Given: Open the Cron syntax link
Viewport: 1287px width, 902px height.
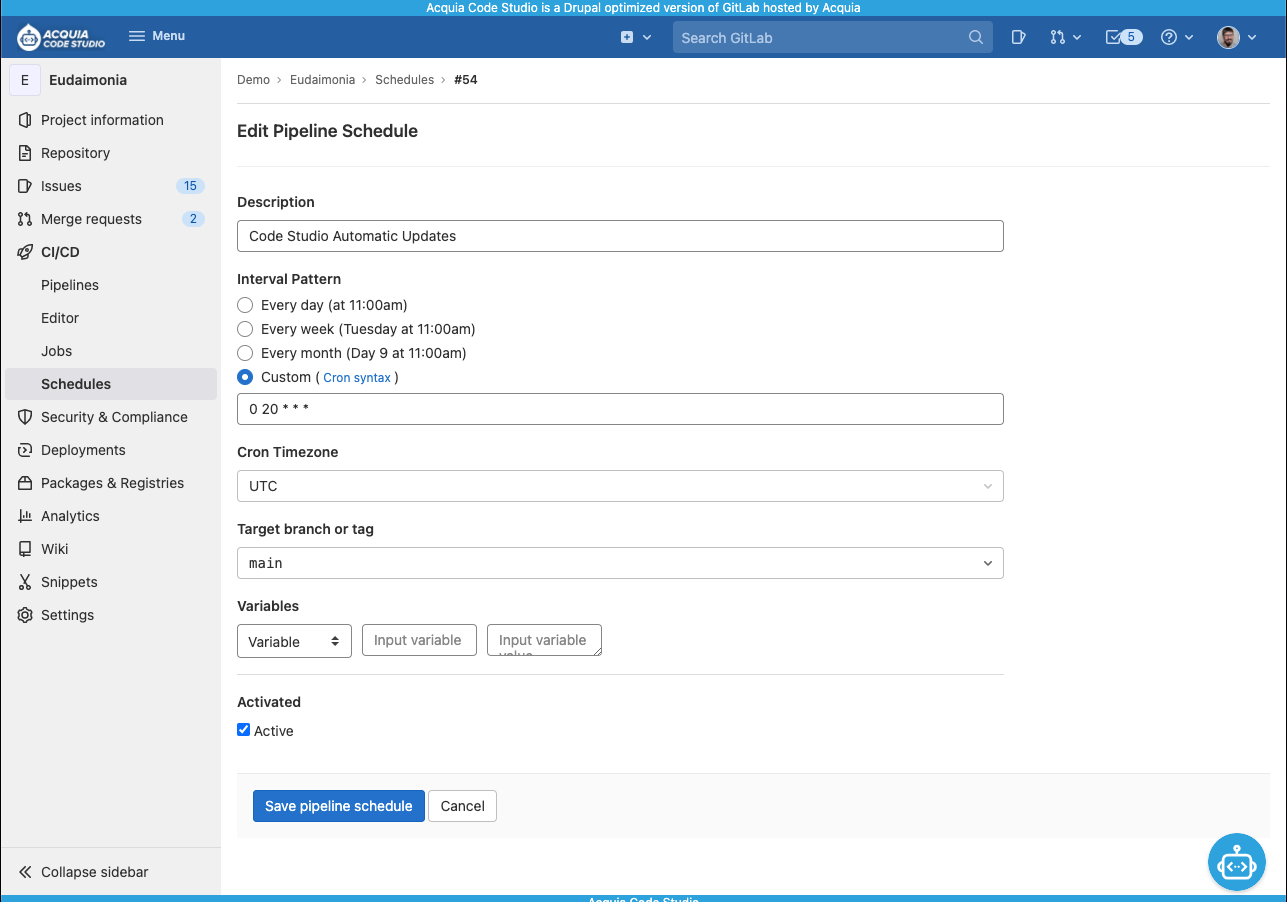Looking at the screenshot, I should pyautogui.click(x=357, y=378).
